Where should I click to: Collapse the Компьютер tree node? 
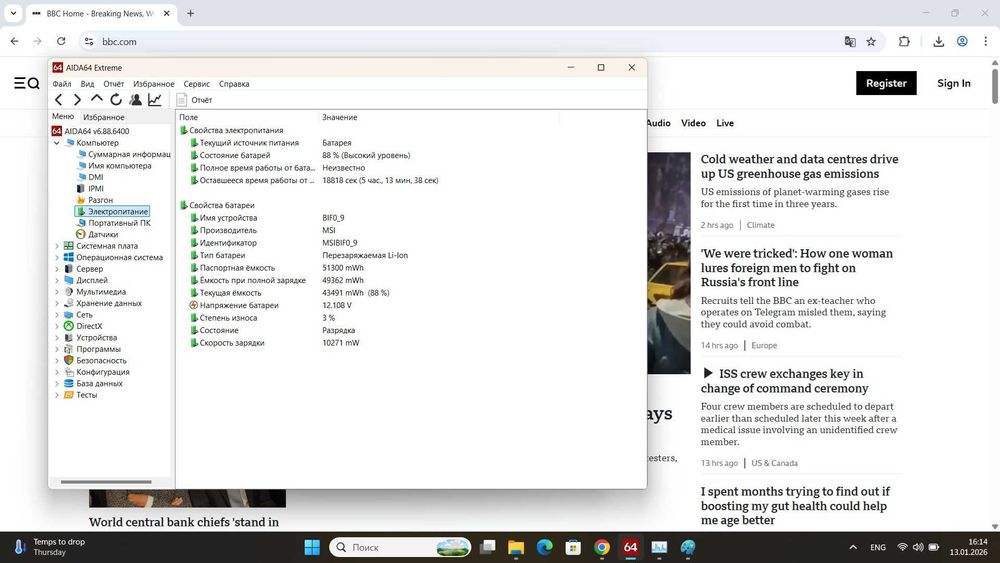click(57, 143)
